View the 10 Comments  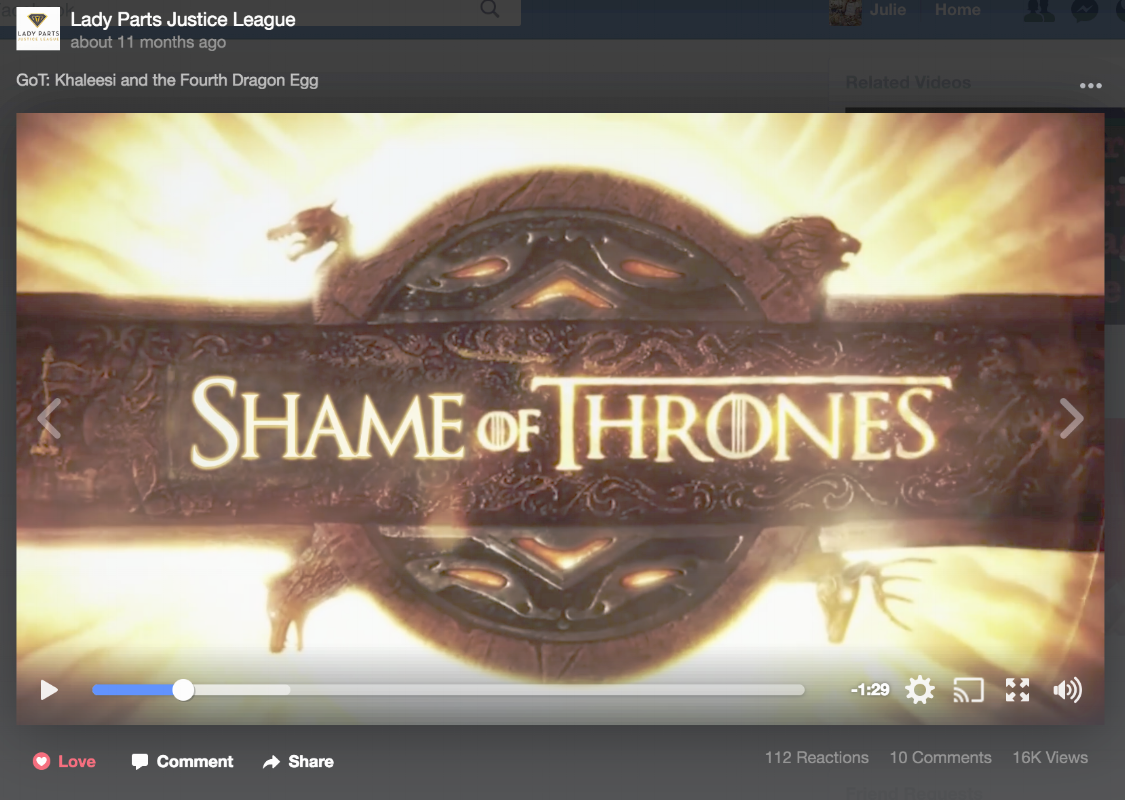click(941, 758)
